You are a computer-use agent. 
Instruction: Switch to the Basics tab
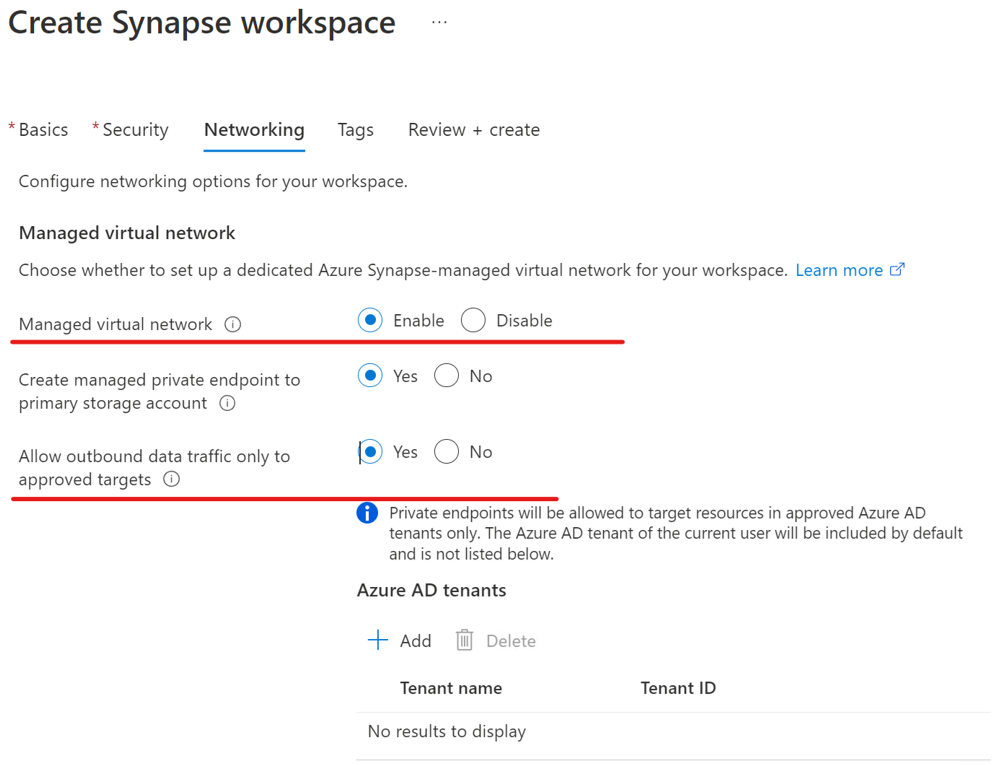pyautogui.click(x=42, y=129)
